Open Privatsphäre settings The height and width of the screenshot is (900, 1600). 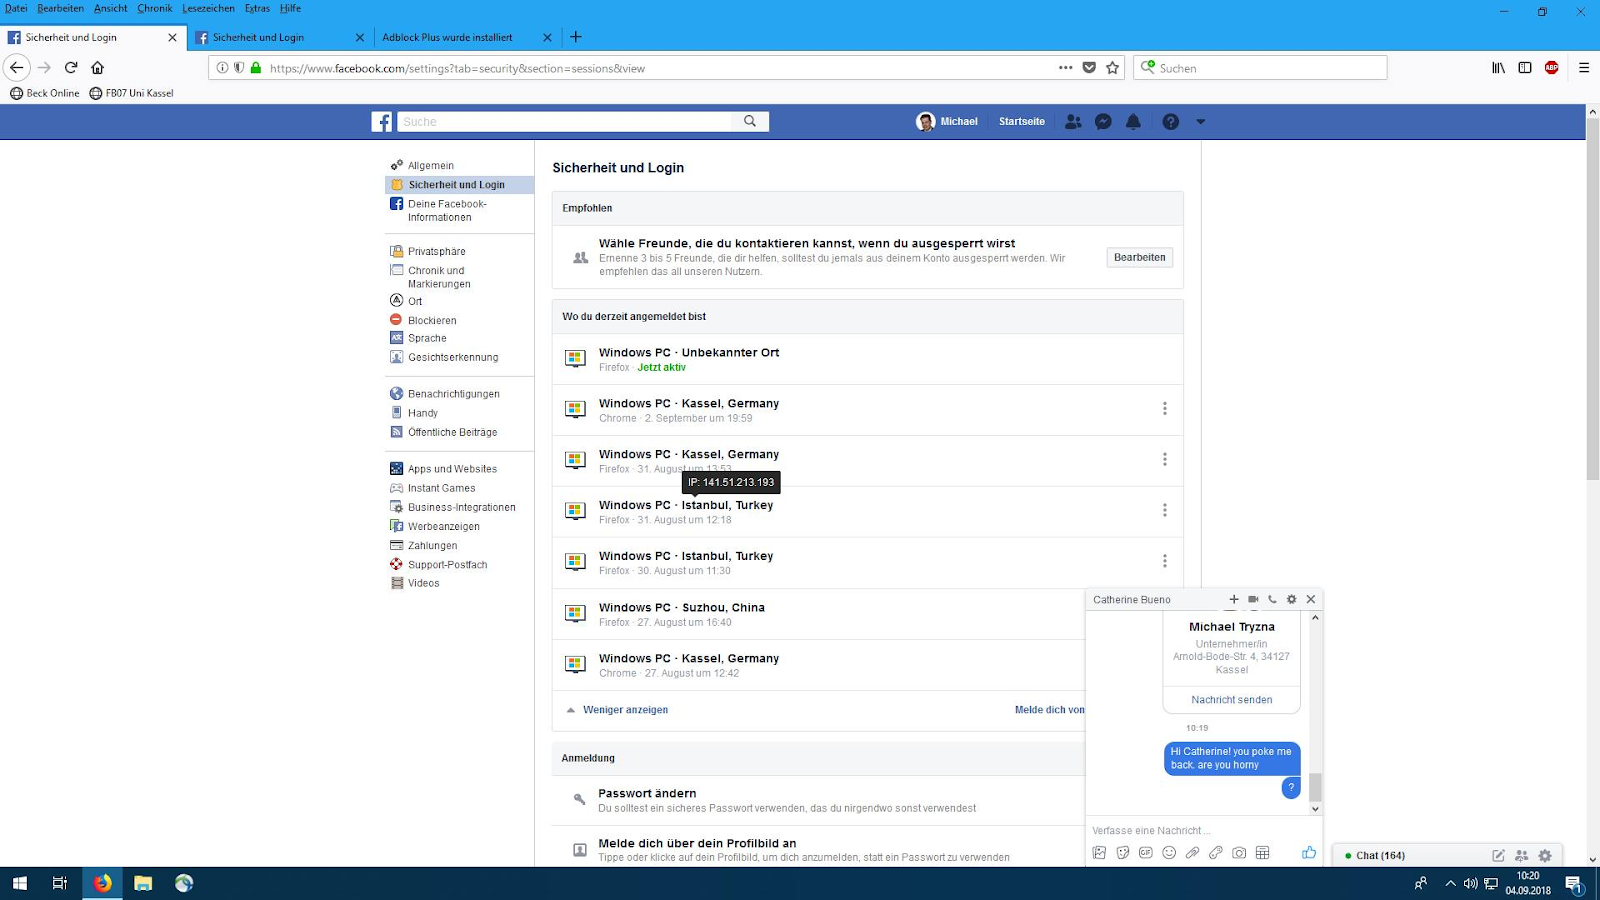(436, 252)
